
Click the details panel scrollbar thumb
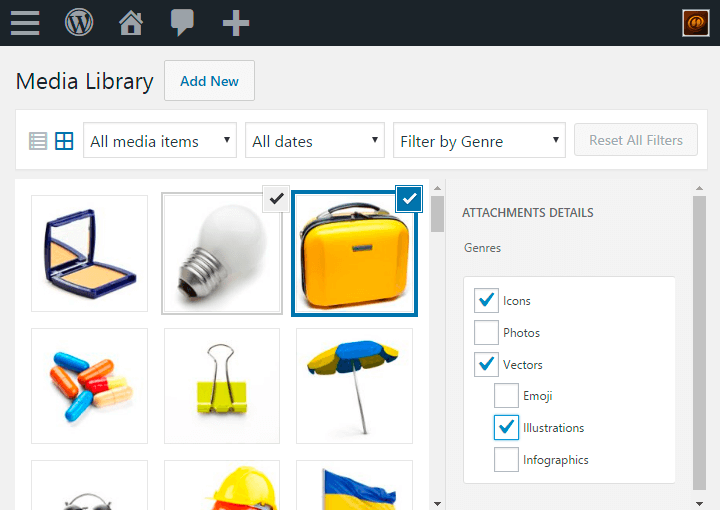[x=699, y=343]
